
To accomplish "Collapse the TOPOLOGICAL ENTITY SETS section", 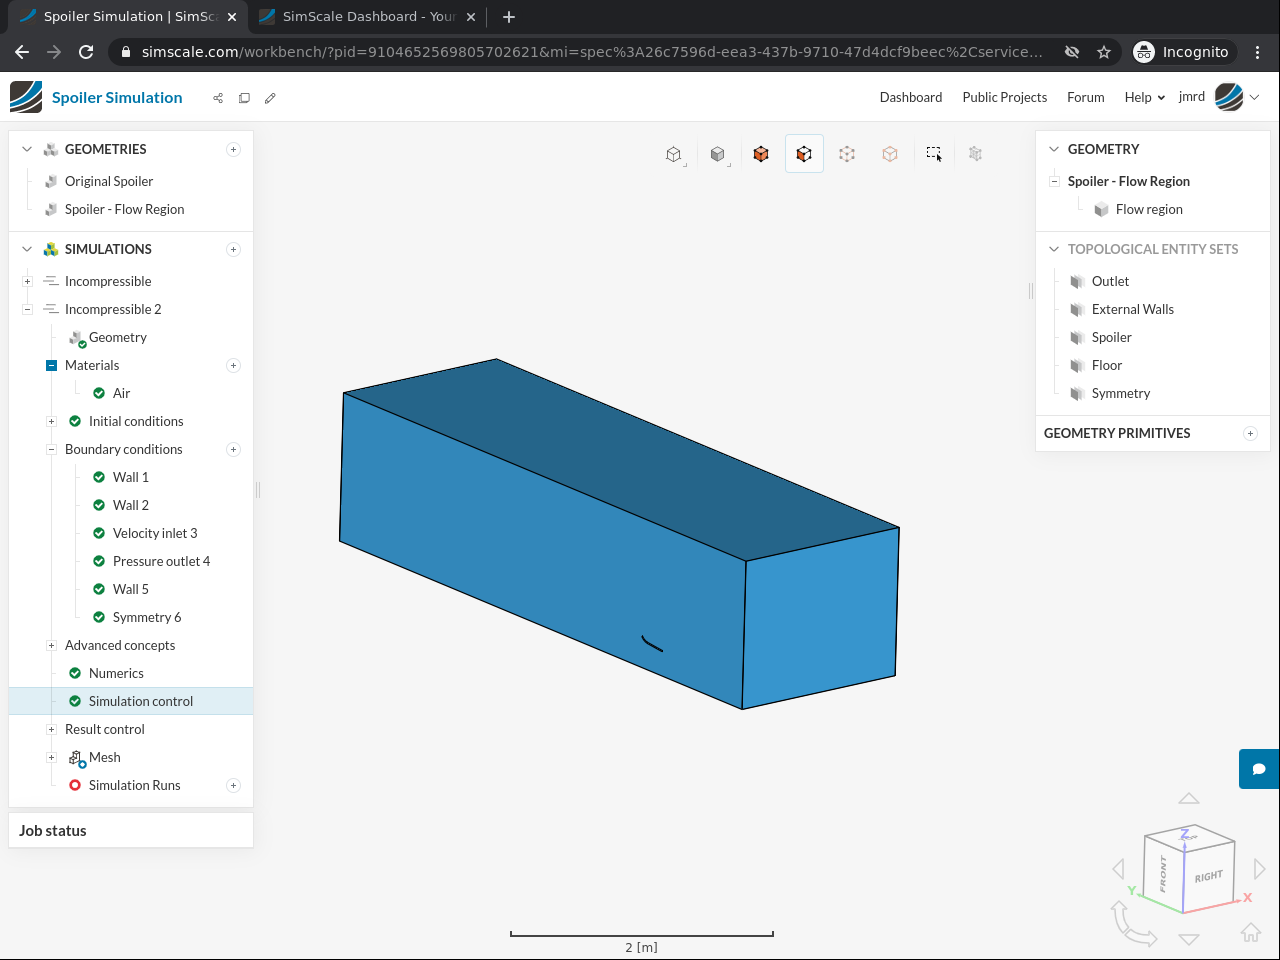I will tap(1053, 249).
